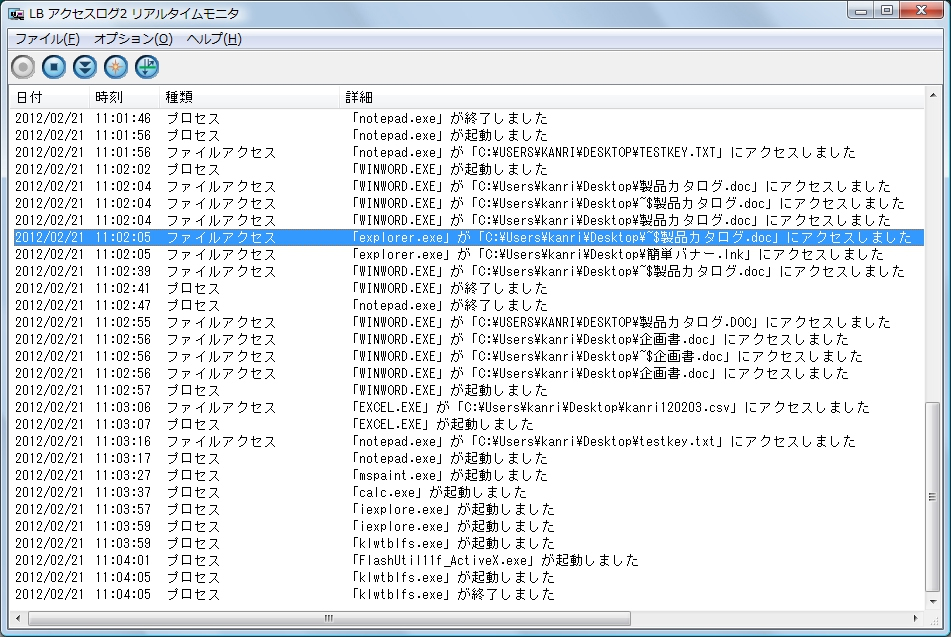Viewport: 951px width, 637px height.
Task: Sort by the 日付 column header
Action: click(30, 98)
